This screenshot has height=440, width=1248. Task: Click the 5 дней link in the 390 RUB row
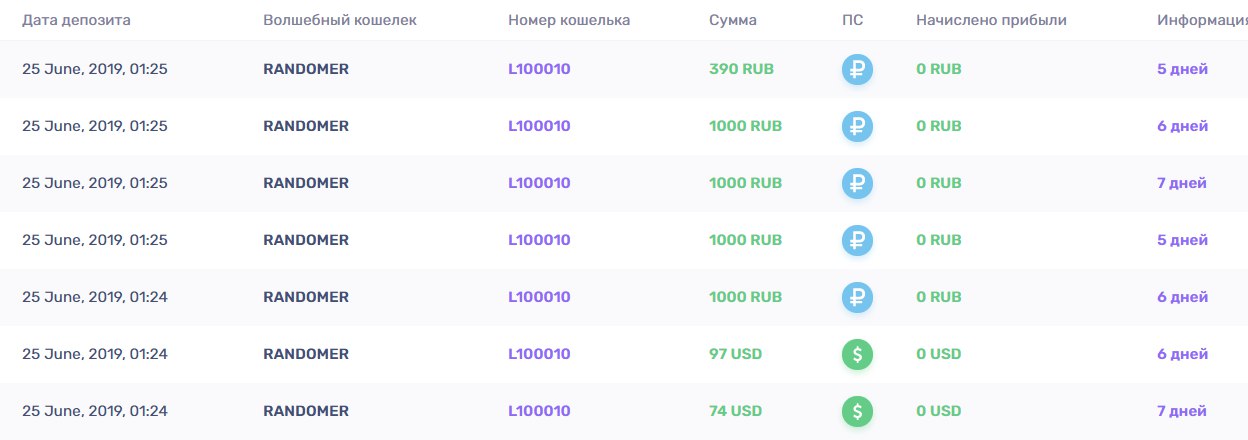pyautogui.click(x=1182, y=69)
